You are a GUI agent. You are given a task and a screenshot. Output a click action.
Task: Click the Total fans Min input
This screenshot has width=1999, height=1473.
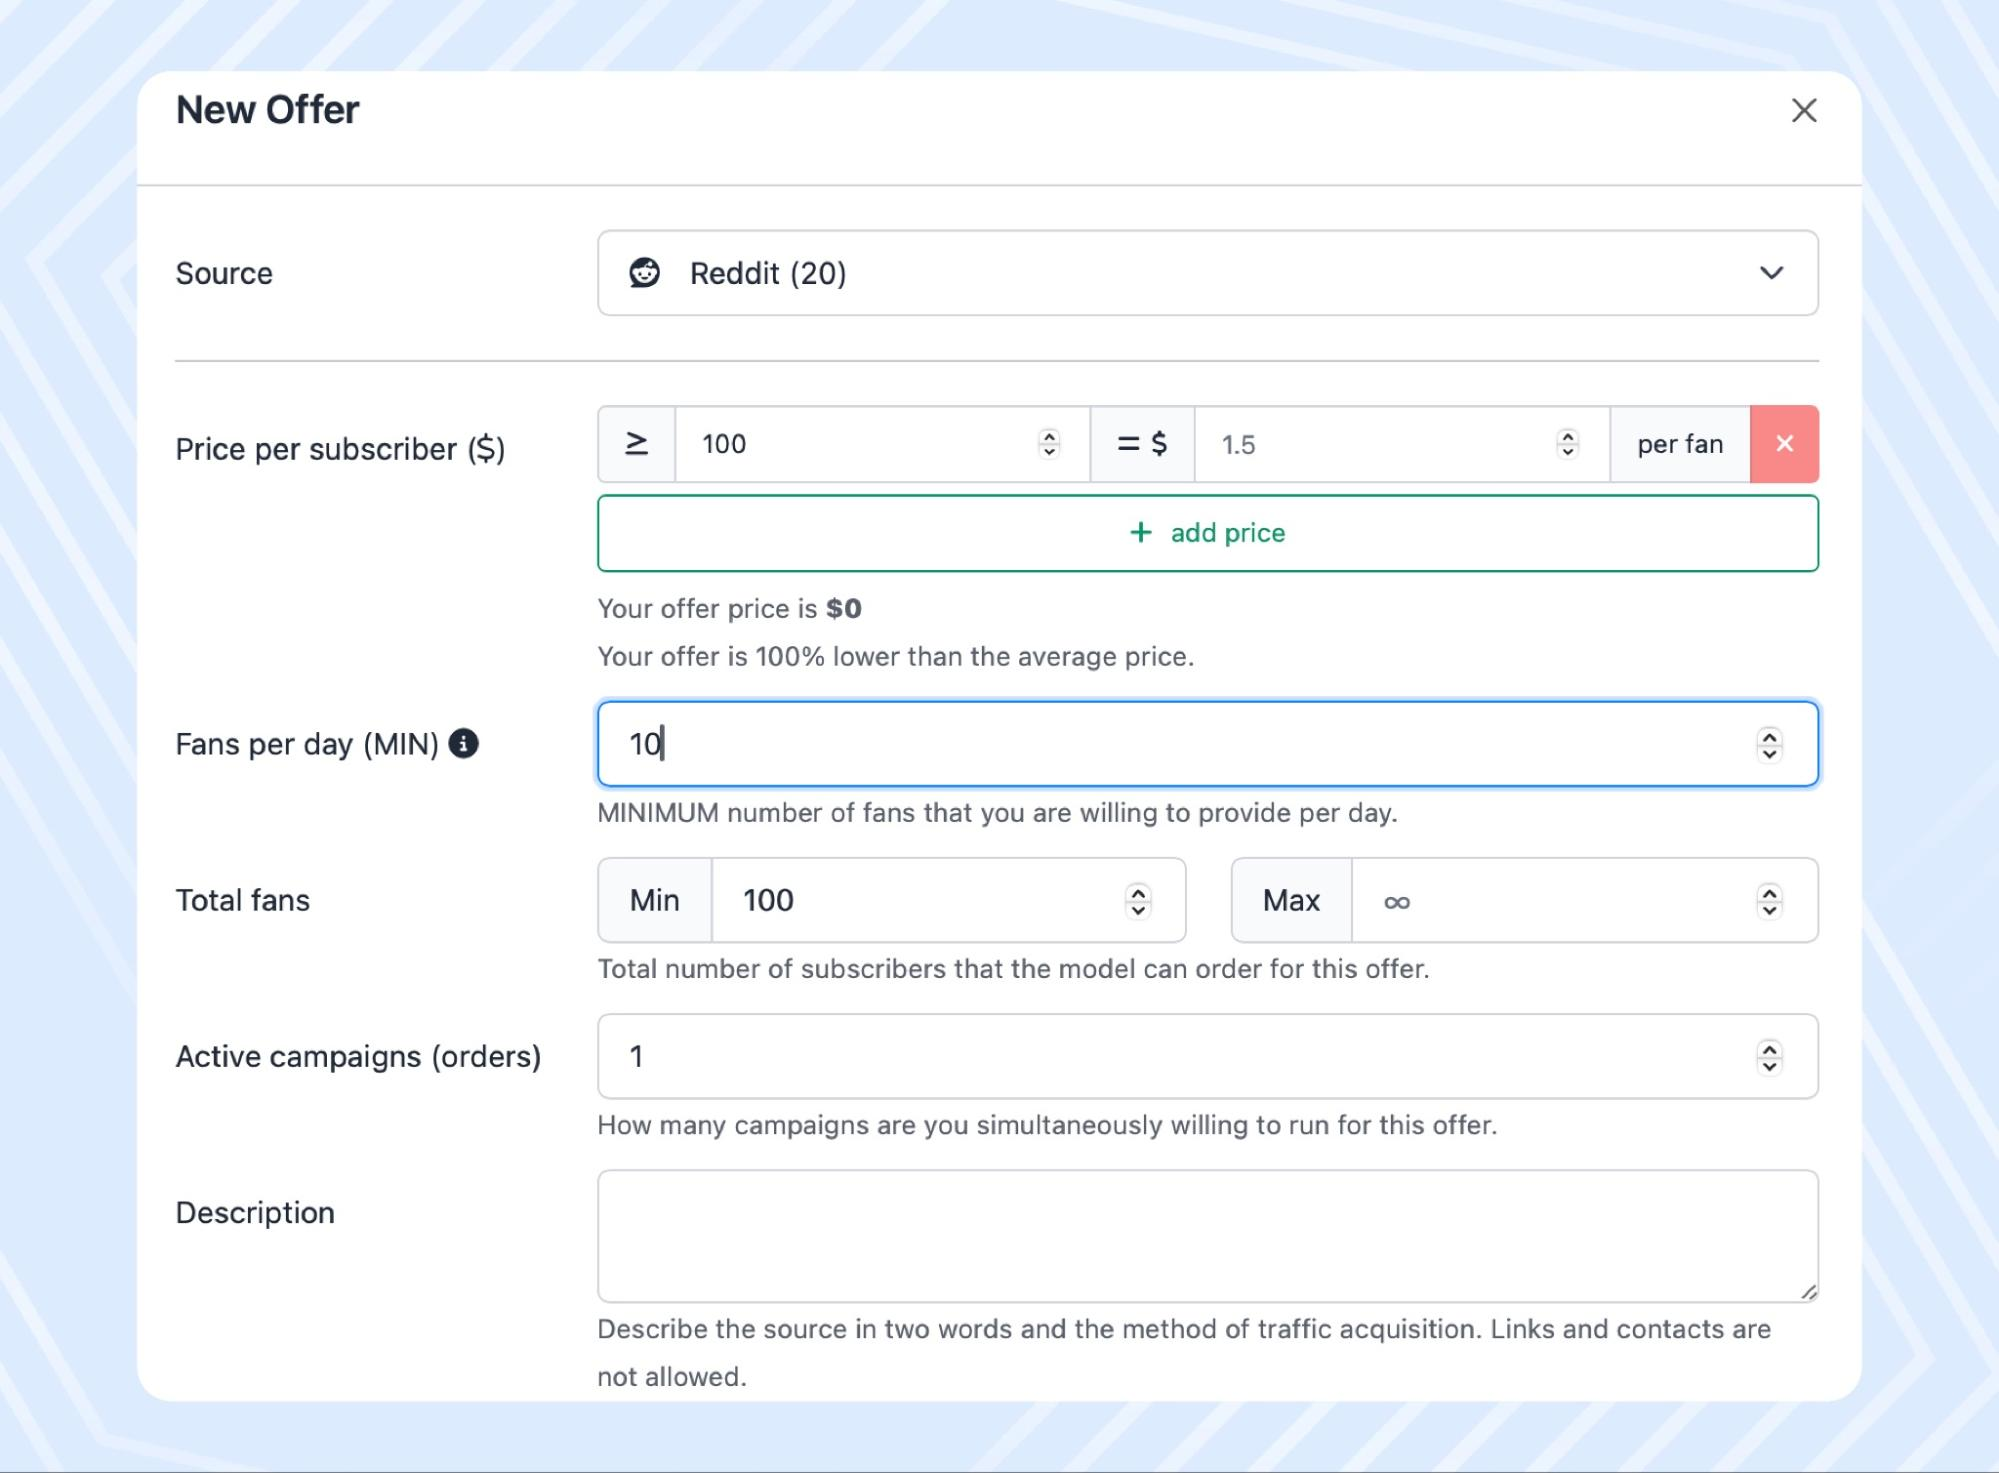point(920,901)
